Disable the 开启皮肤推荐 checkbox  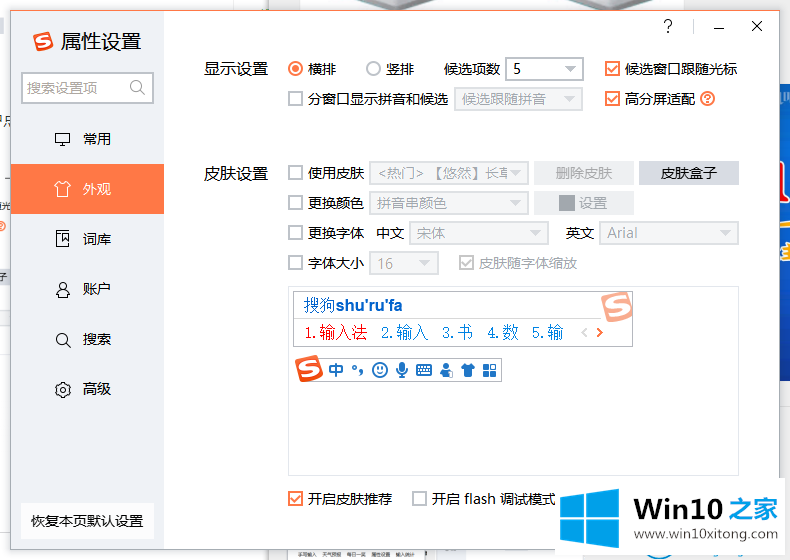click(295, 499)
